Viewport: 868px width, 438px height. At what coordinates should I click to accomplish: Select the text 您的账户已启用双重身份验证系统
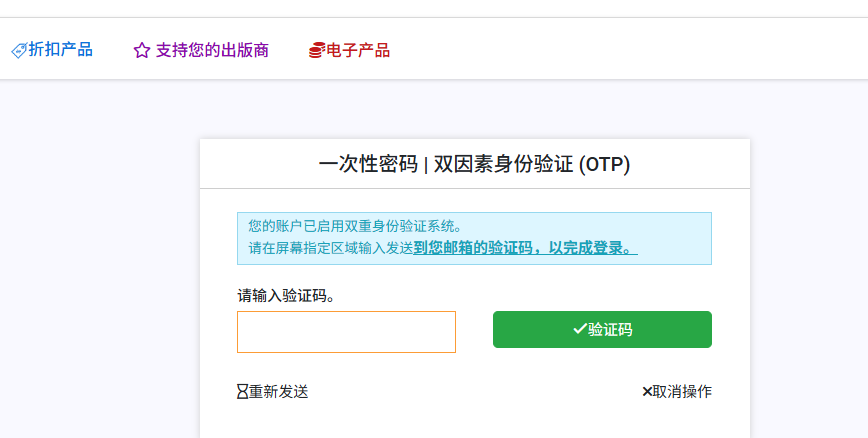click(355, 226)
